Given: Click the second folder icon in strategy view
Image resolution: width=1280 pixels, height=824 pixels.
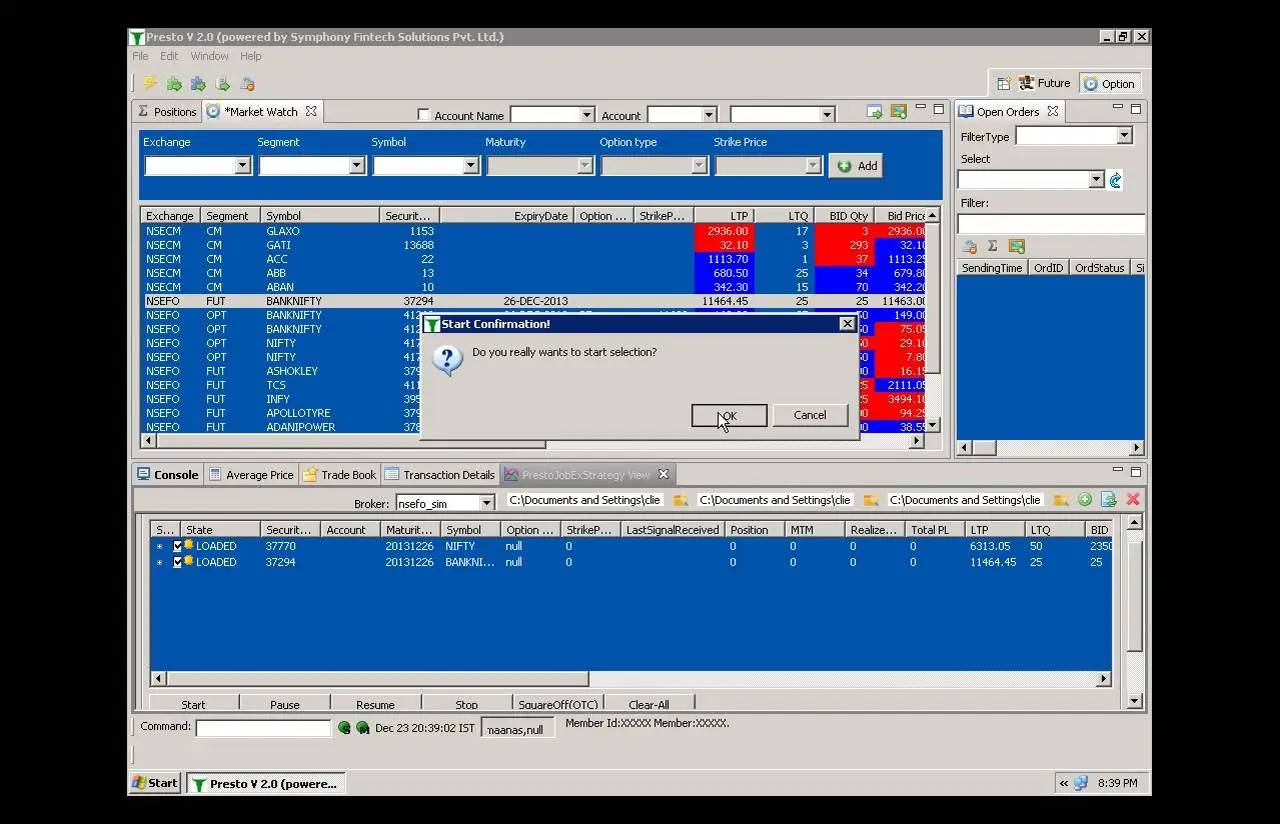Looking at the screenshot, I should click(871, 500).
